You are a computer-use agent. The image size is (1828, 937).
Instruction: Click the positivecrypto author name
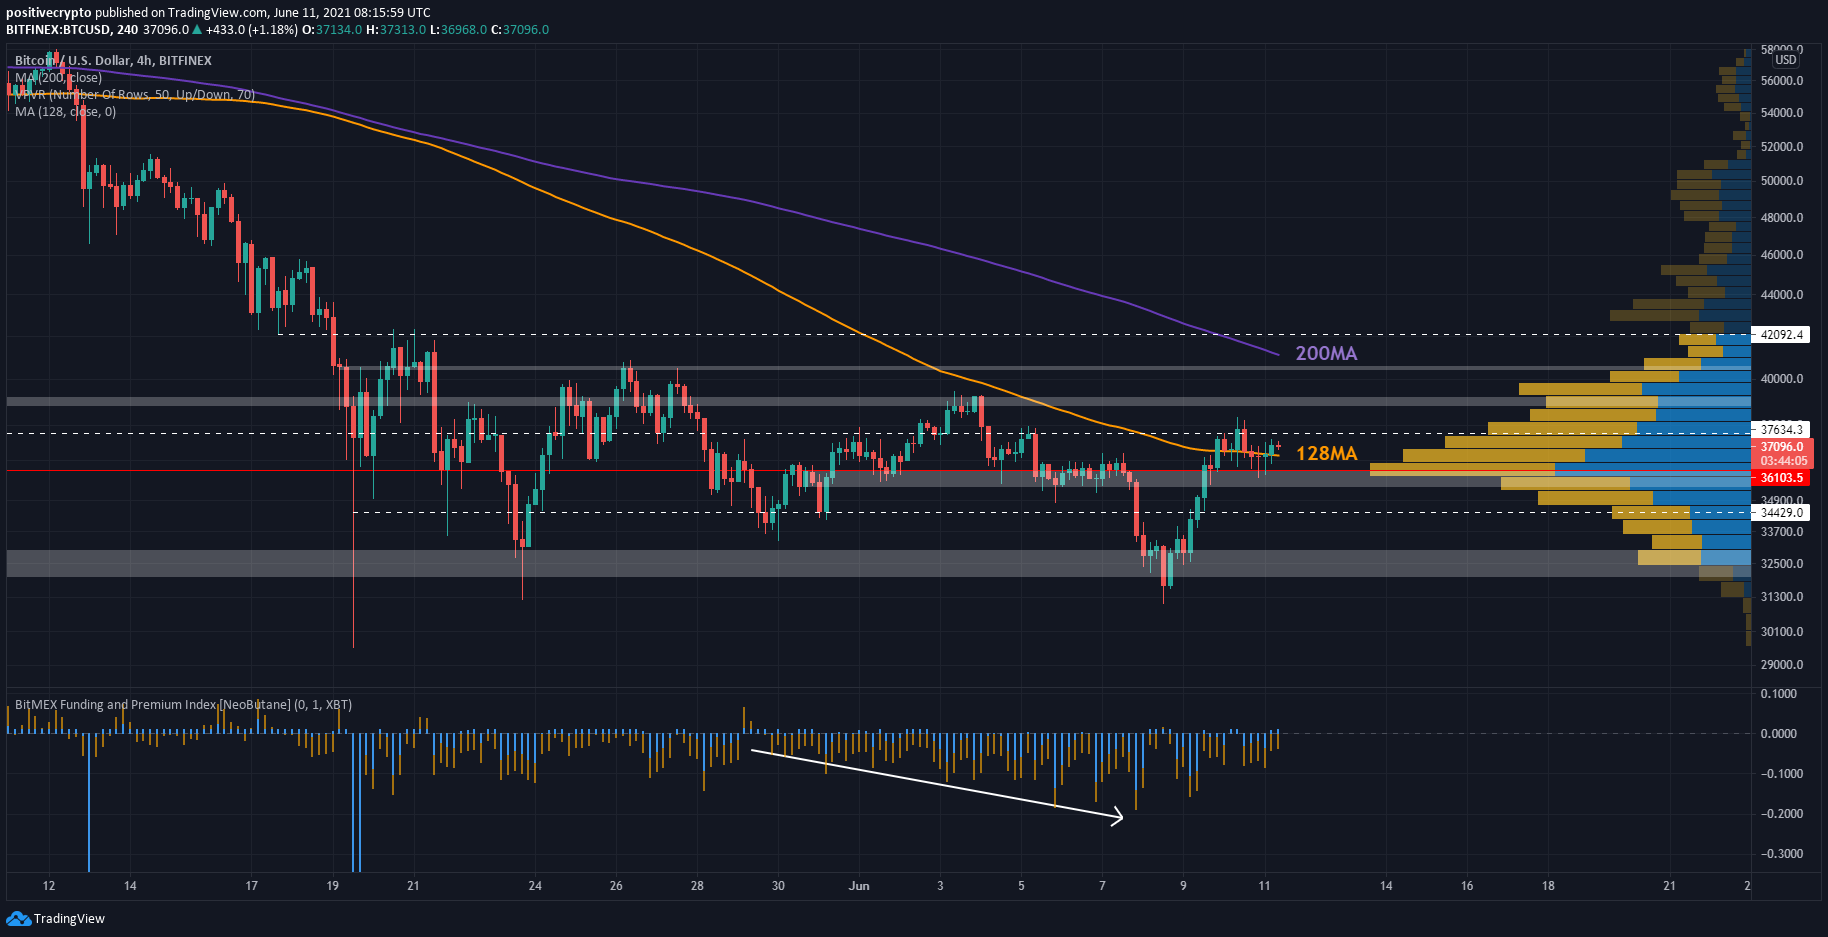click(48, 13)
